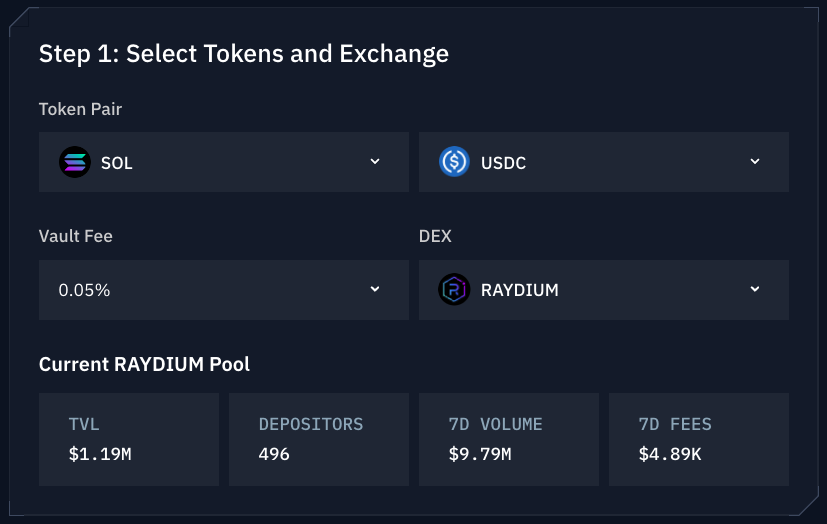Click the 7D Fees $4.89K card

[699, 439]
